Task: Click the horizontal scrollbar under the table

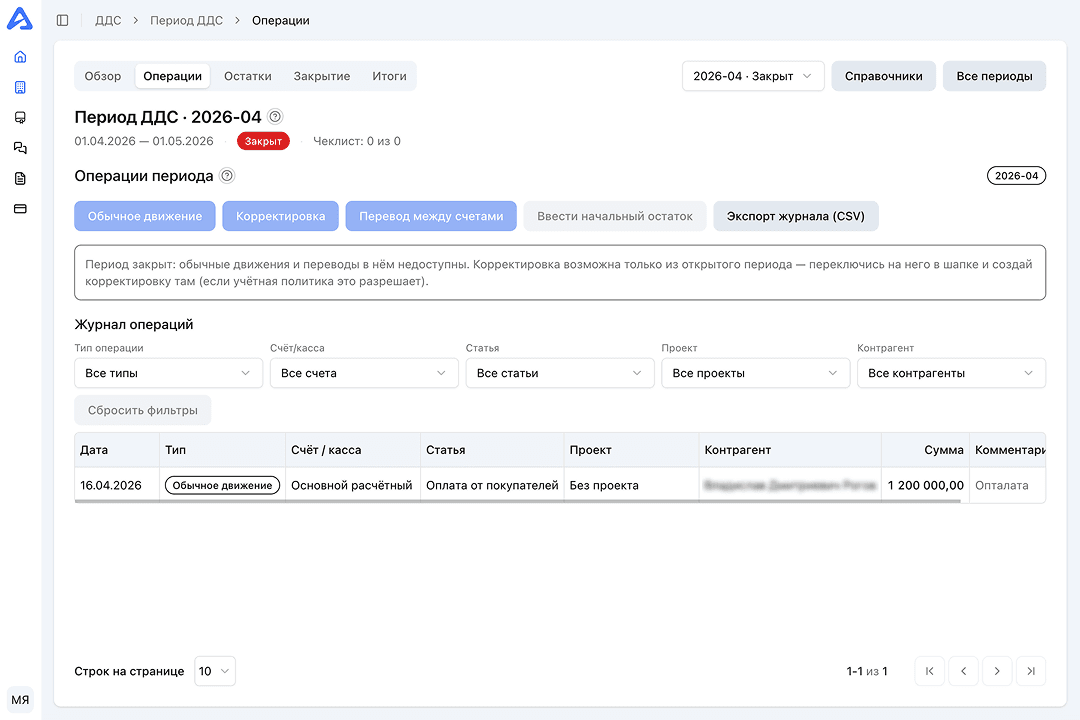Action: click(517, 502)
